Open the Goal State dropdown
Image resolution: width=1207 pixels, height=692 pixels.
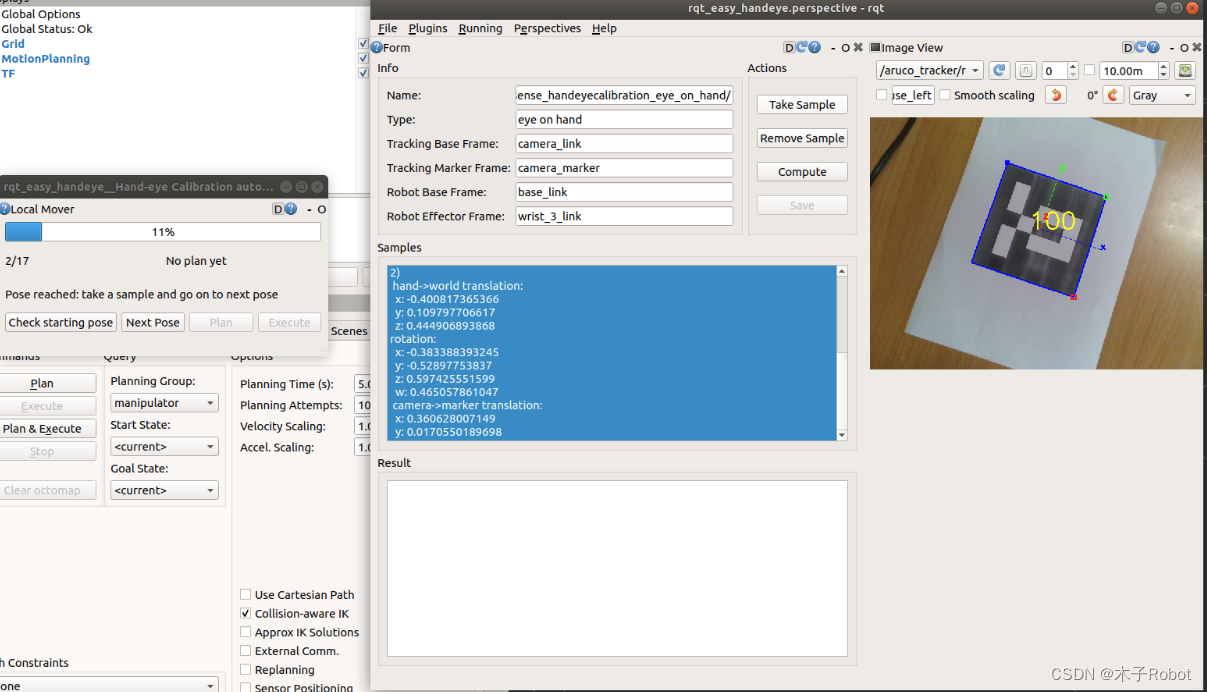(x=164, y=491)
